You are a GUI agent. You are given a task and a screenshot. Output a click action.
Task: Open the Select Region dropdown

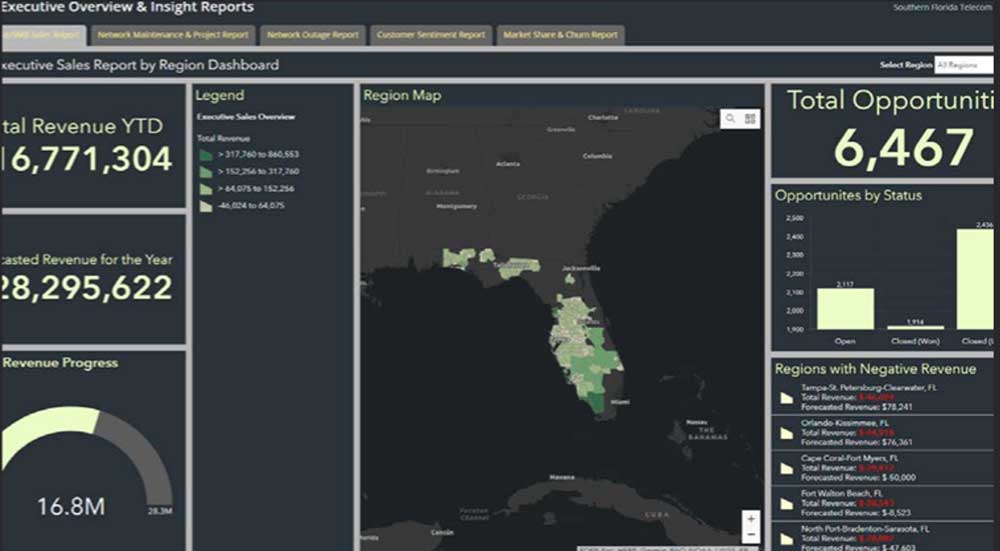(x=963, y=65)
